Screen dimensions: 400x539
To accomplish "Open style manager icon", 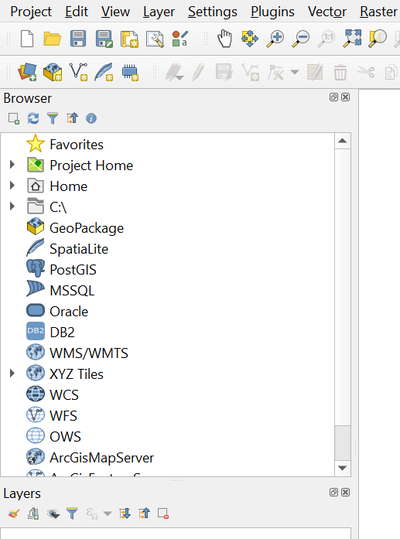I will 180,38.
